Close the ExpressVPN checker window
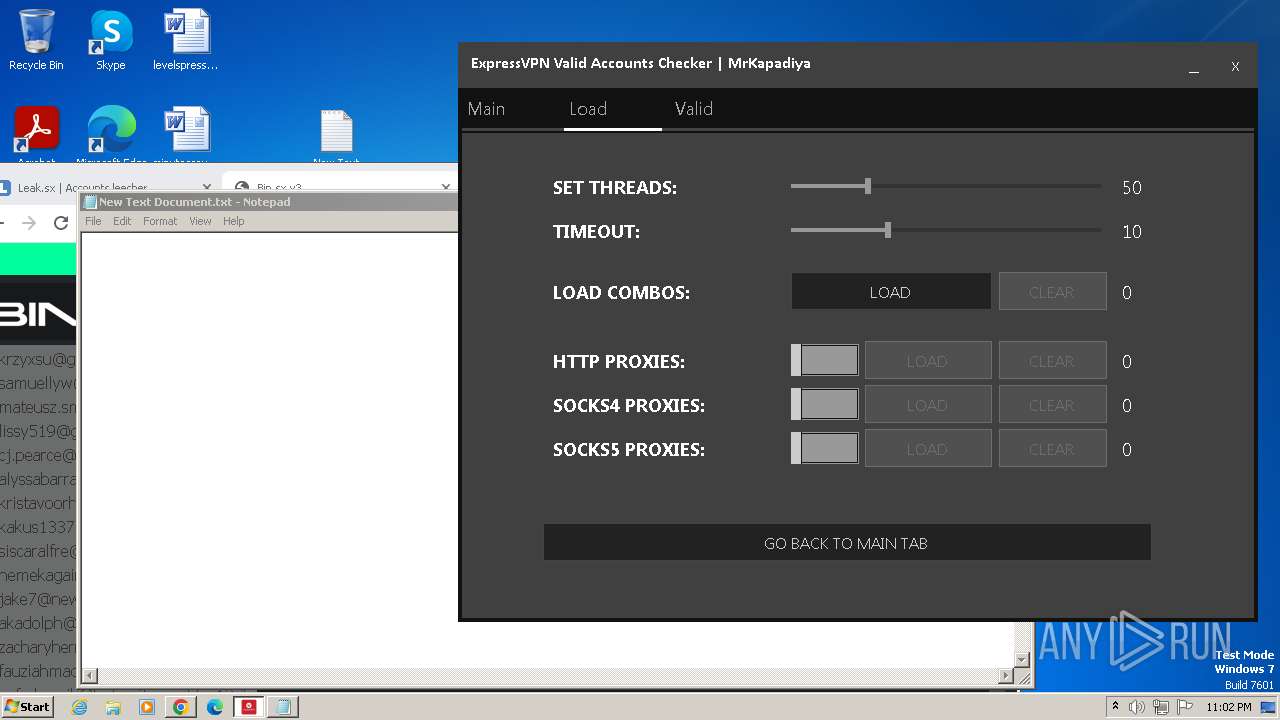The image size is (1280, 720). (1235, 67)
